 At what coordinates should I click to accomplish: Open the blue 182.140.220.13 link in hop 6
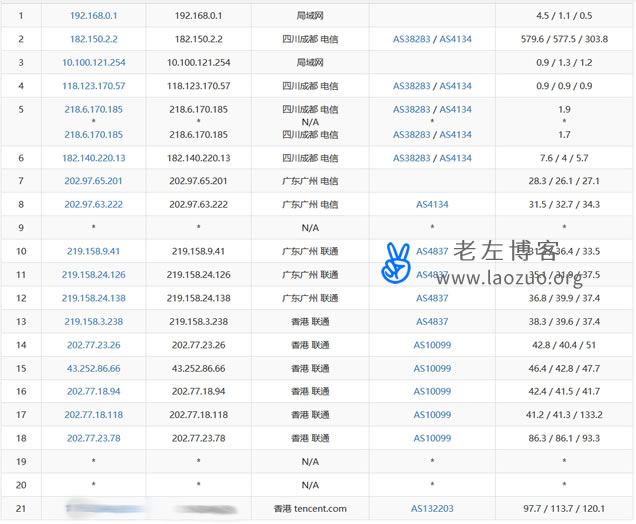tap(93, 158)
